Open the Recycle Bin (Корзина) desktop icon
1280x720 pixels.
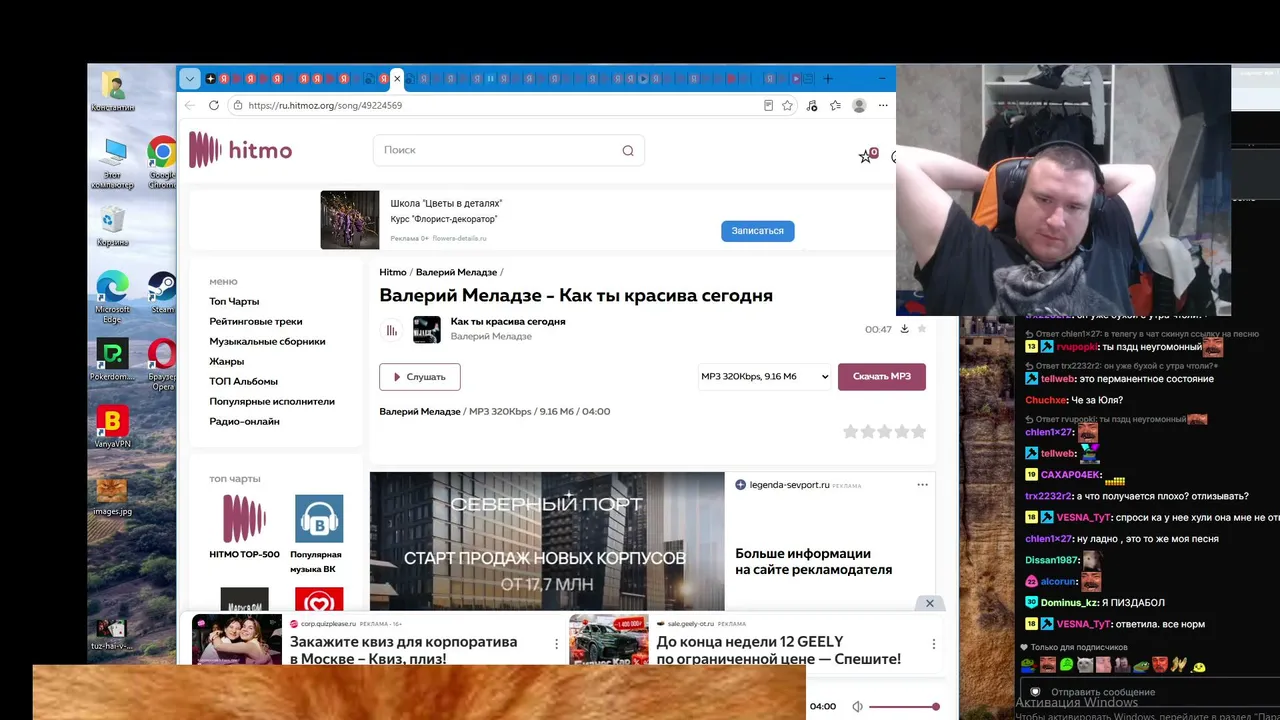pyautogui.click(x=113, y=227)
